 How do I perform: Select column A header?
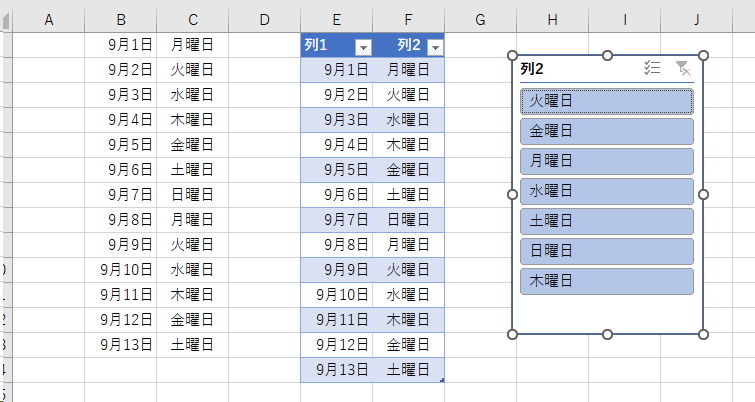(x=48, y=19)
